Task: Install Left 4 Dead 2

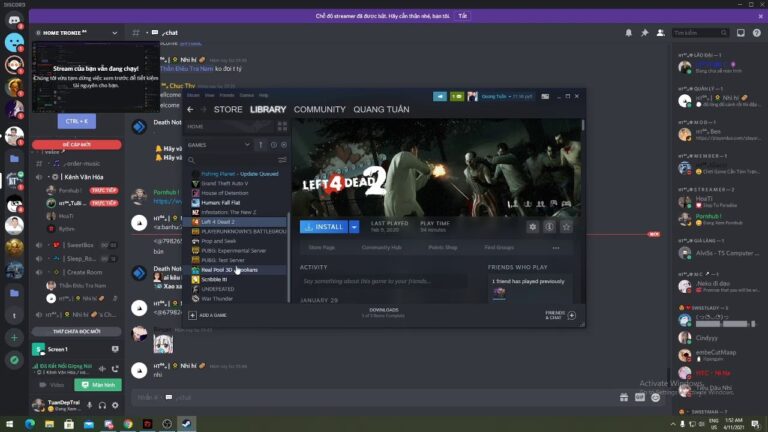Action: (324, 227)
